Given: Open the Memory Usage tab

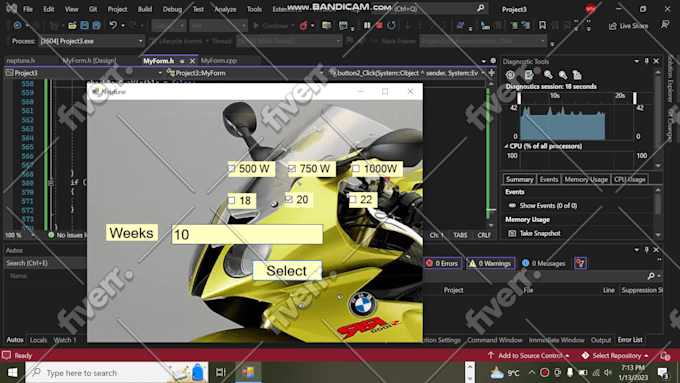Looking at the screenshot, I should click(586, 179).
